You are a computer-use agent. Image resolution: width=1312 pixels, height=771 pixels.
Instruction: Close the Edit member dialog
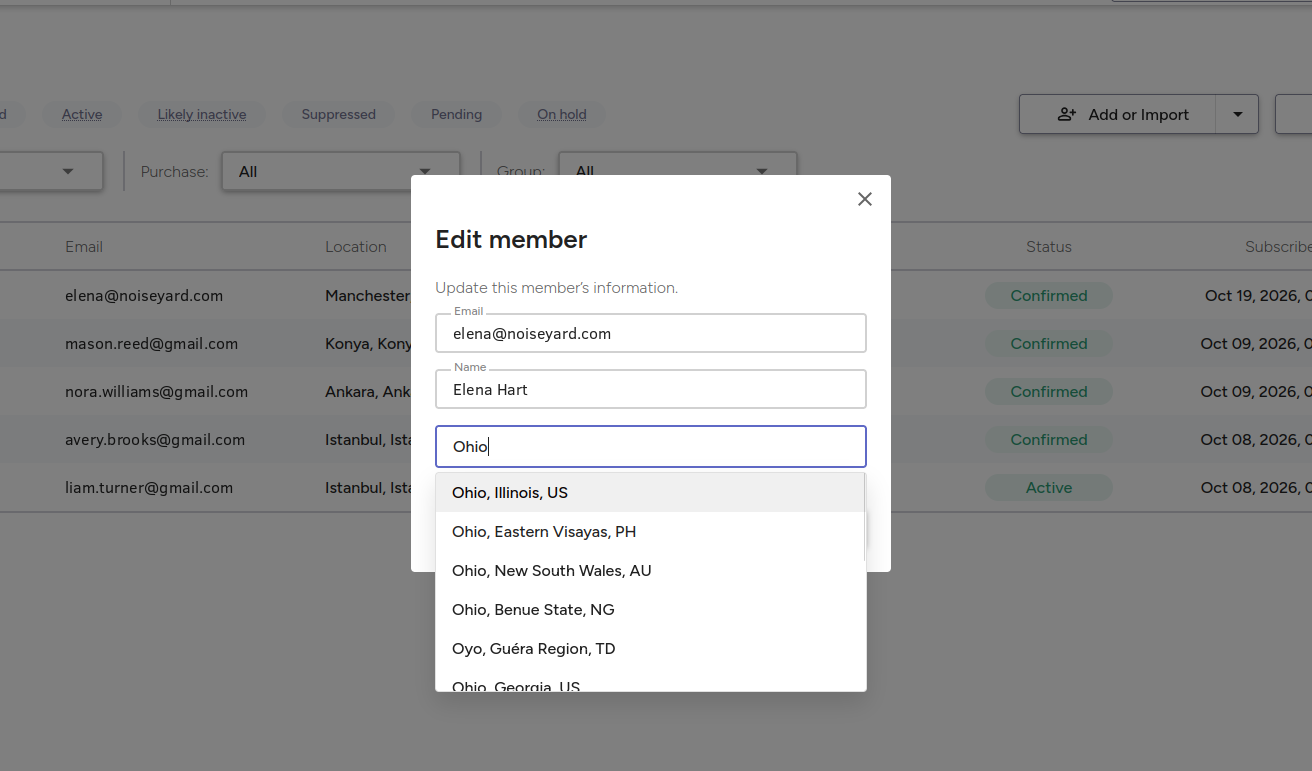pos(865,199)
